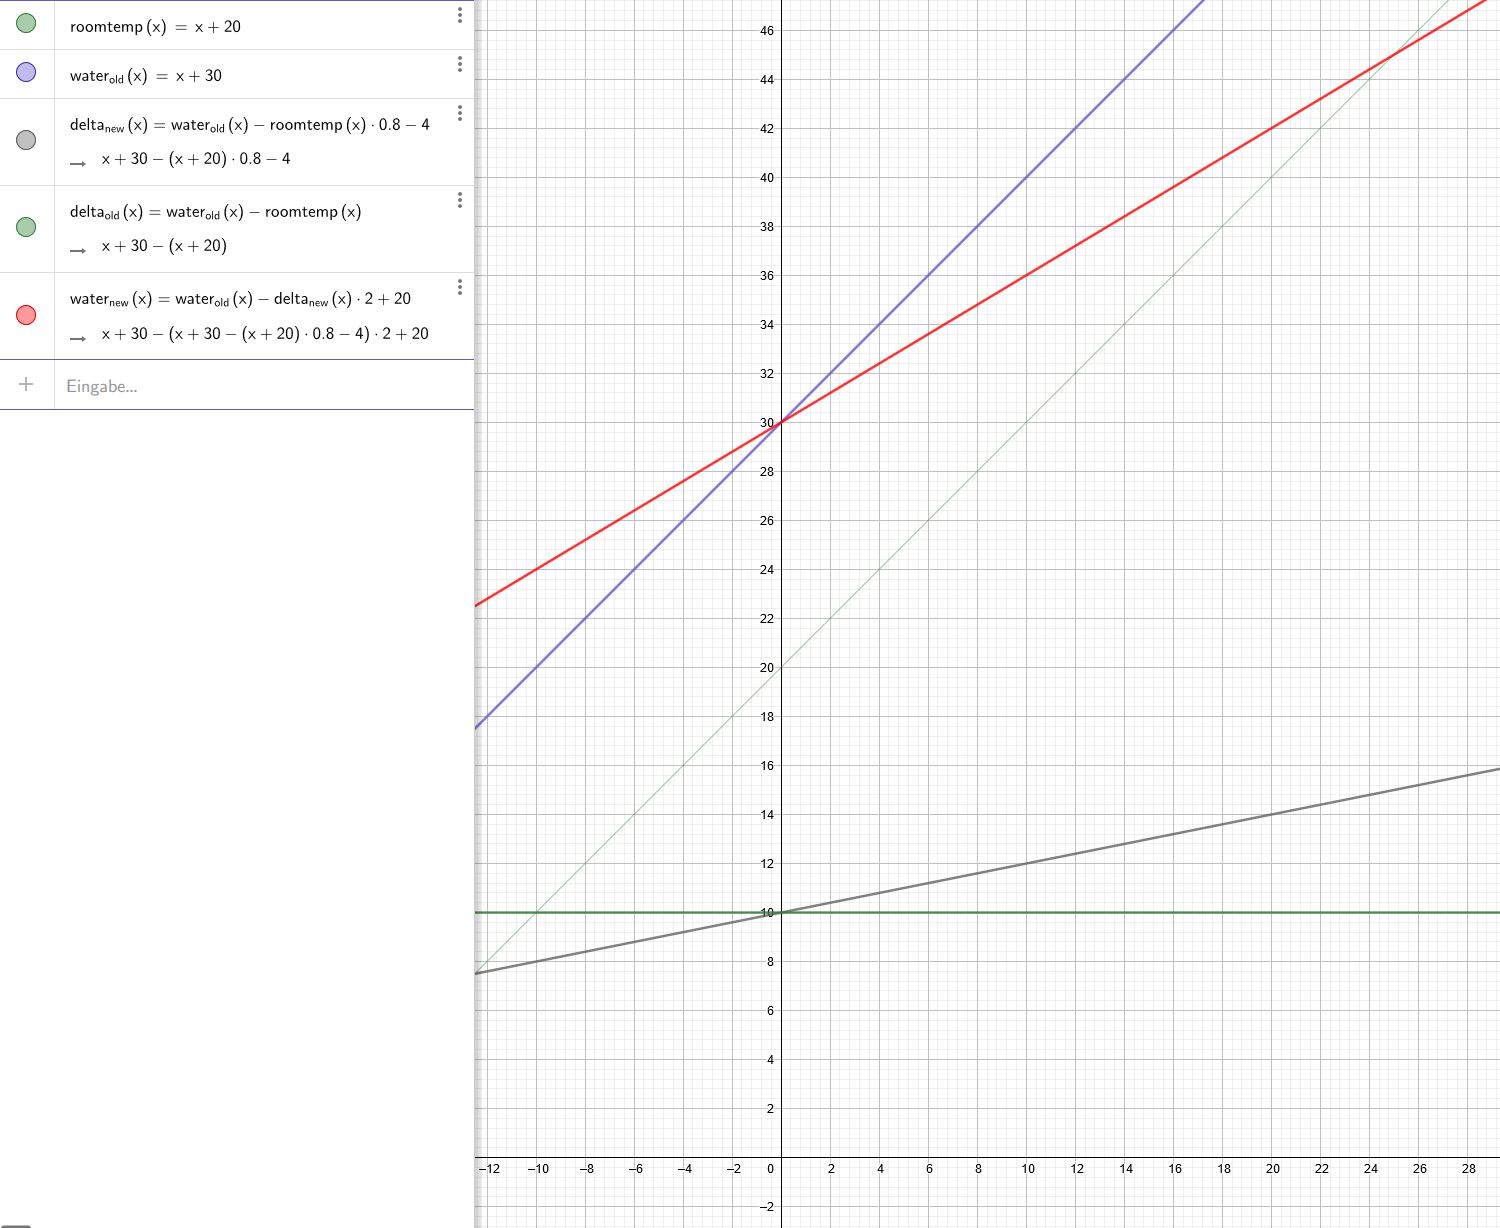Image resolution: width=1500 pixels, height=1228 pixels.
Task: Toggle visibility circle for water old function
Action: pos(26,72)
